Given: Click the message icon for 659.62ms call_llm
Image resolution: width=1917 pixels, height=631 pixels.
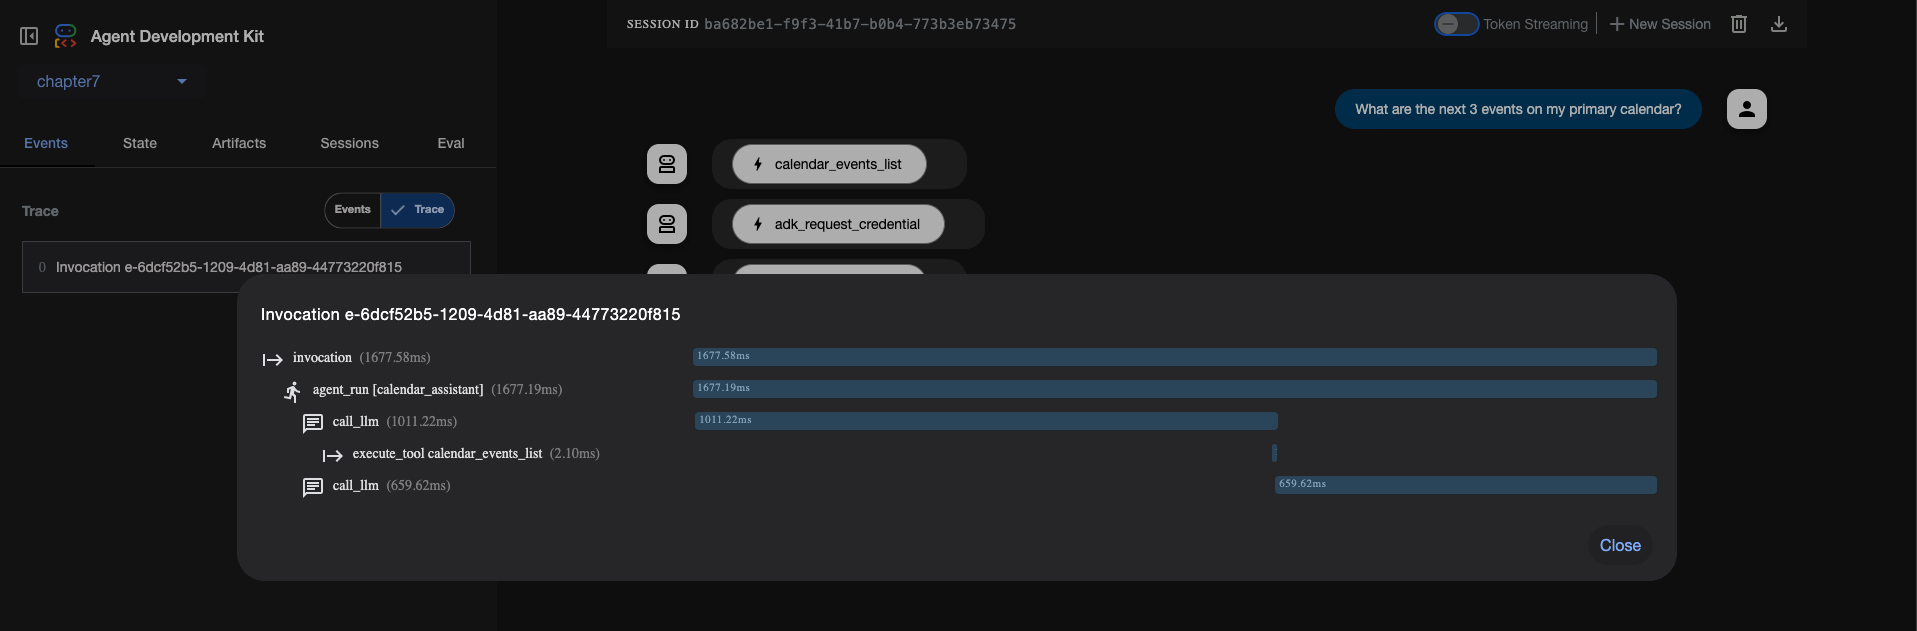Looking at the screenshot, I should click(313, 487).
